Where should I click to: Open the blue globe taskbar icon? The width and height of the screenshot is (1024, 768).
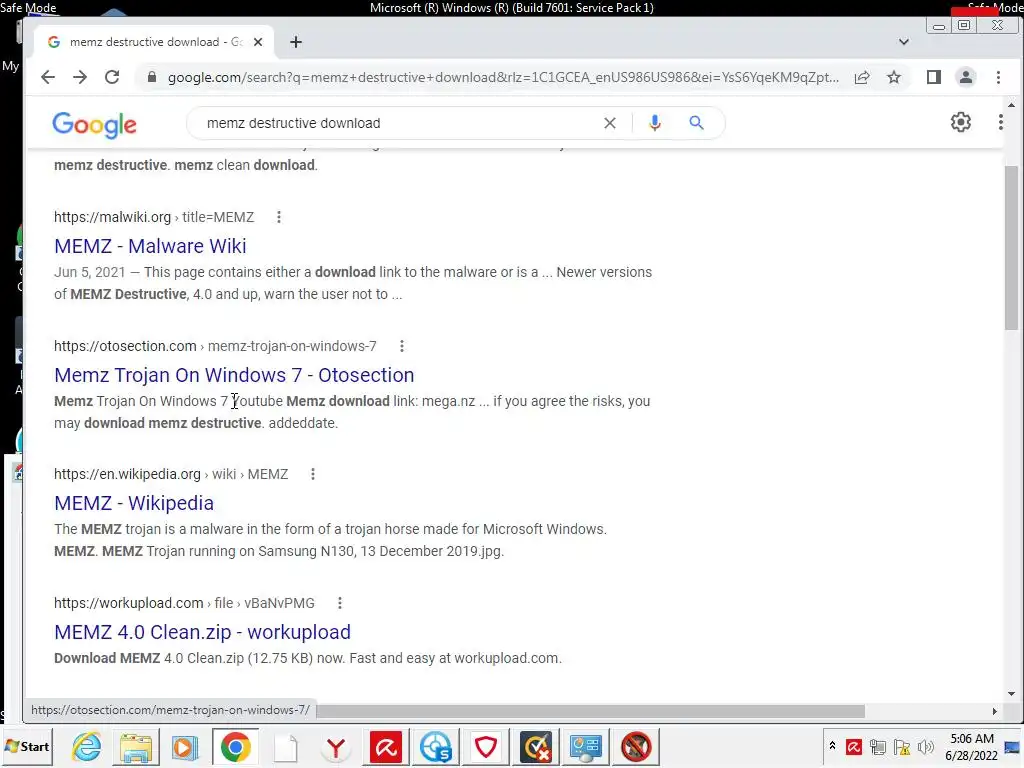[x=436, y=746]
